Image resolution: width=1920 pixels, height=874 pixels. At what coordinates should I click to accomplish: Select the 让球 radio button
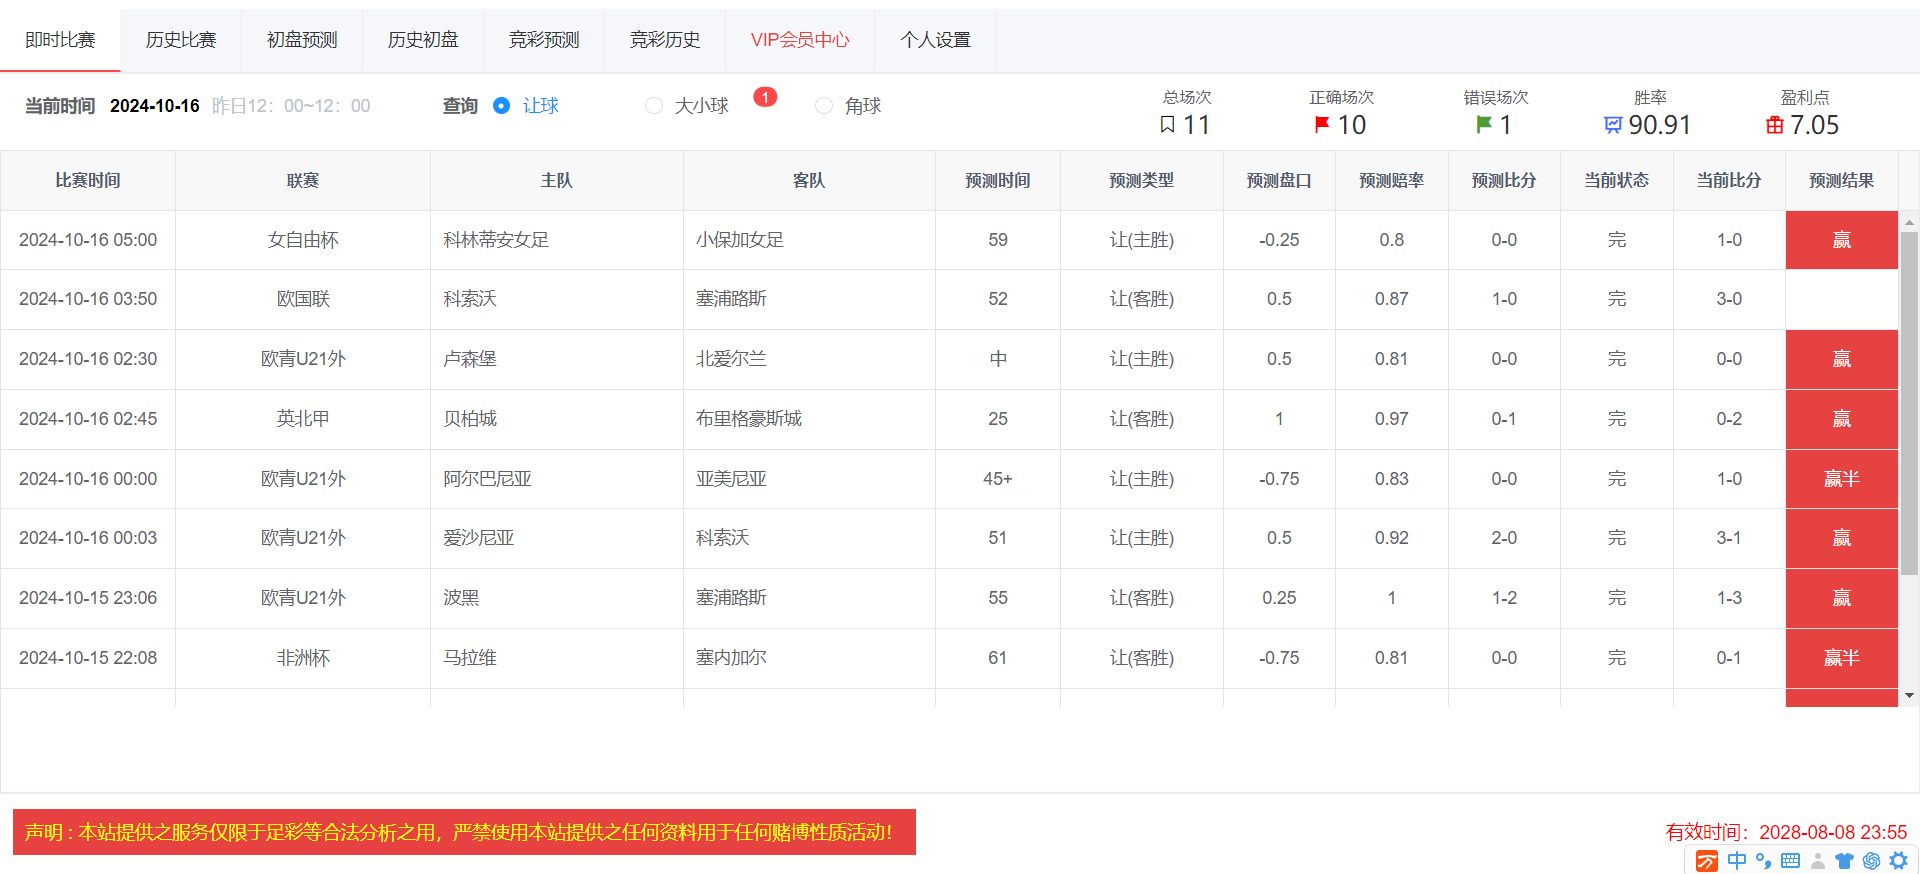(502, 106)
